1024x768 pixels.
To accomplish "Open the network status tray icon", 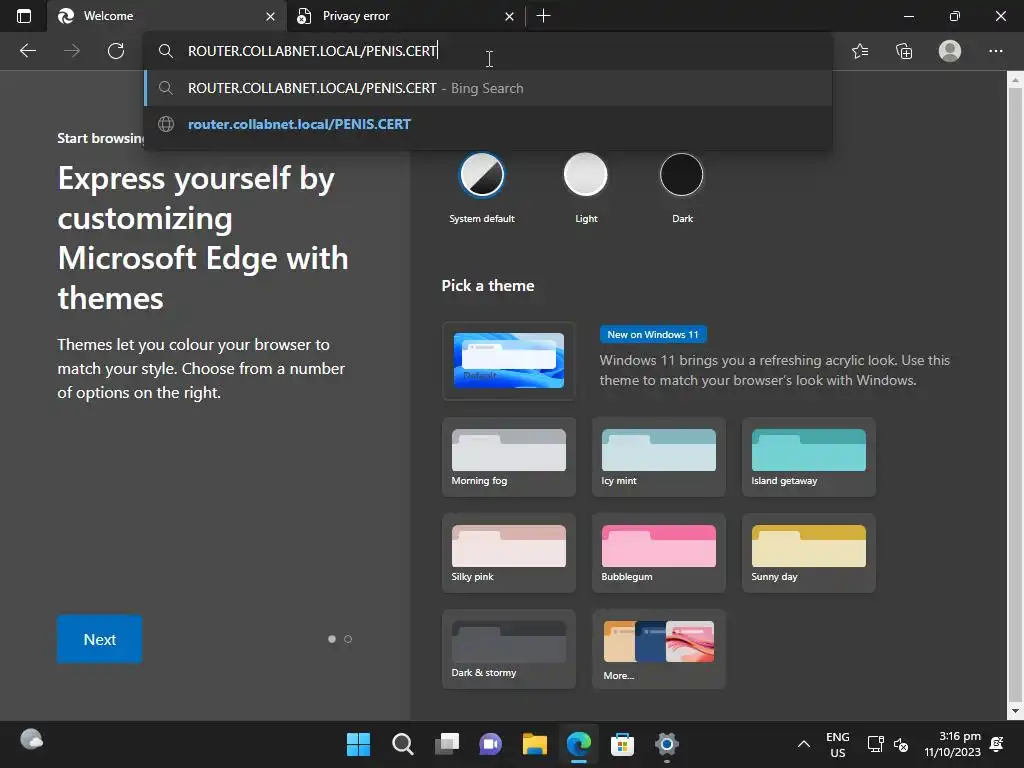I will [875, 744].
